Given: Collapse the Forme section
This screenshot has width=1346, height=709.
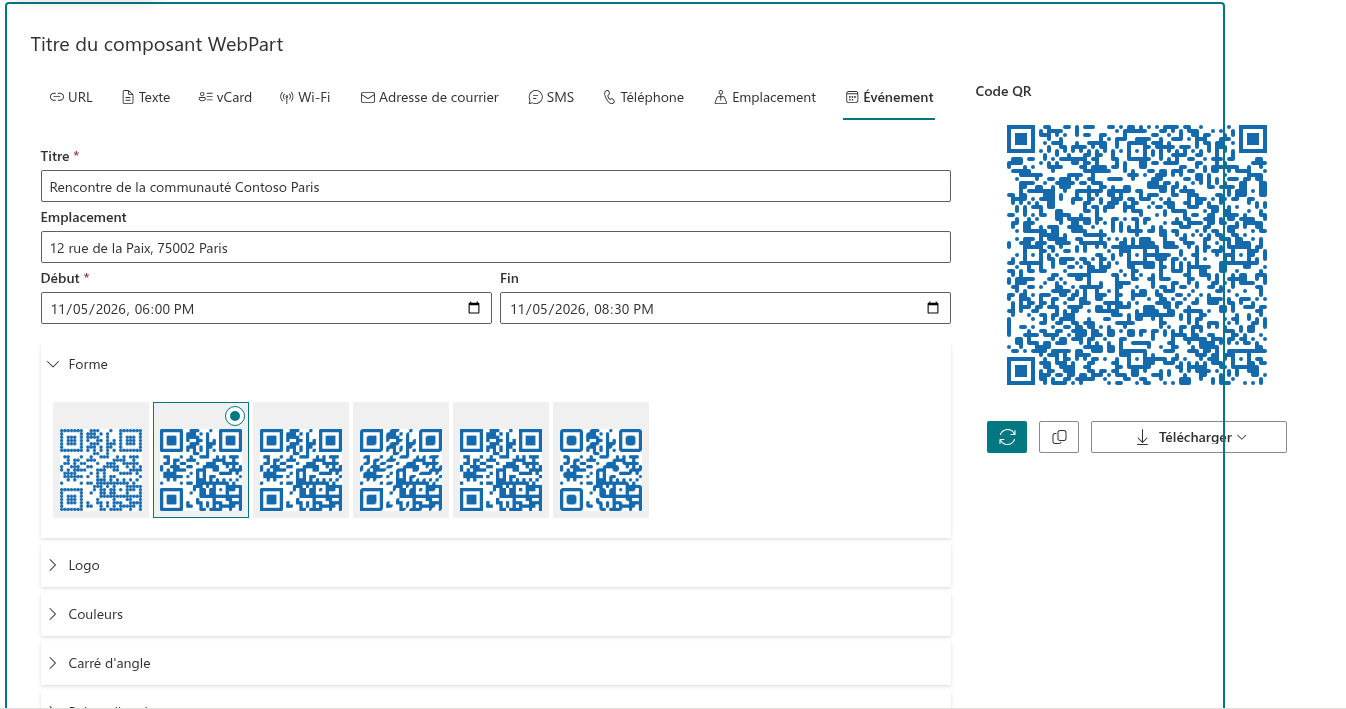Looking at the screenshot, I should tap(496, 364).
